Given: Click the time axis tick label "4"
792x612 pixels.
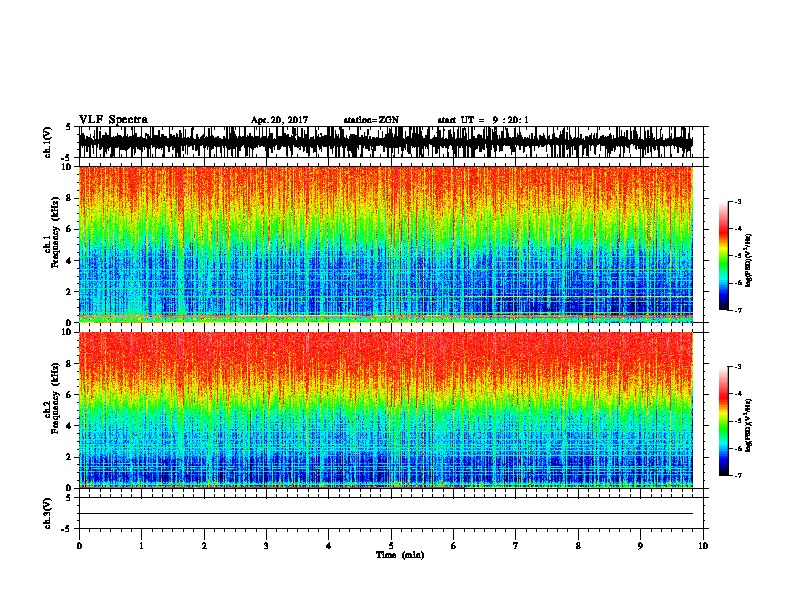Looking at the screenshot, I should [x=329, y=546].
